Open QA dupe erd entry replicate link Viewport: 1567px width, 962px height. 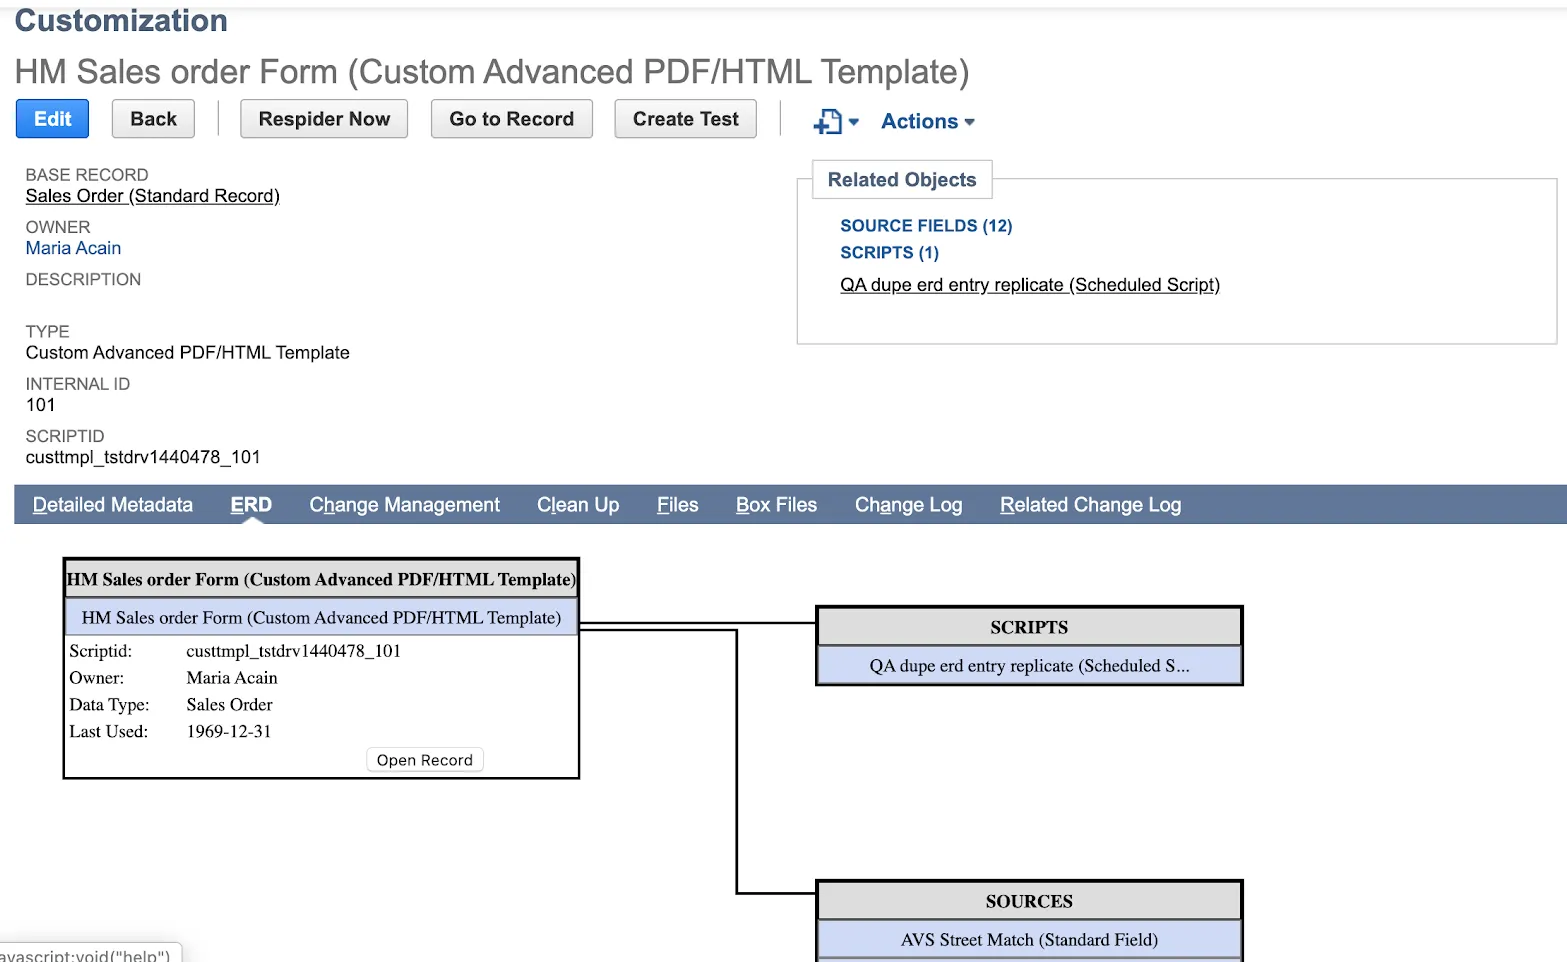click(x=1030, y=285)
